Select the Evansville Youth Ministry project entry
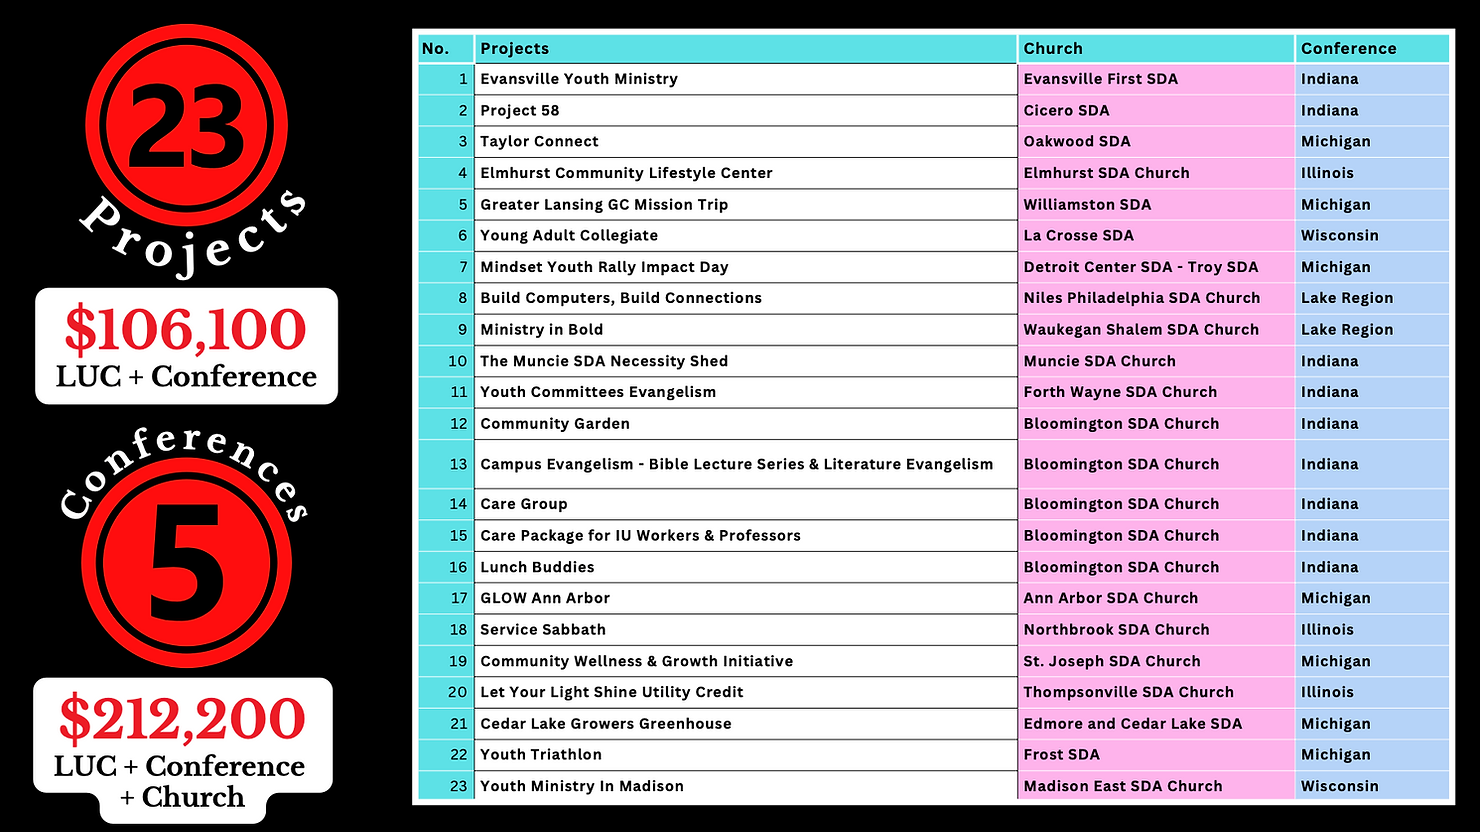The height and width of the screenshot is (832, 1480). pos(579,78)
